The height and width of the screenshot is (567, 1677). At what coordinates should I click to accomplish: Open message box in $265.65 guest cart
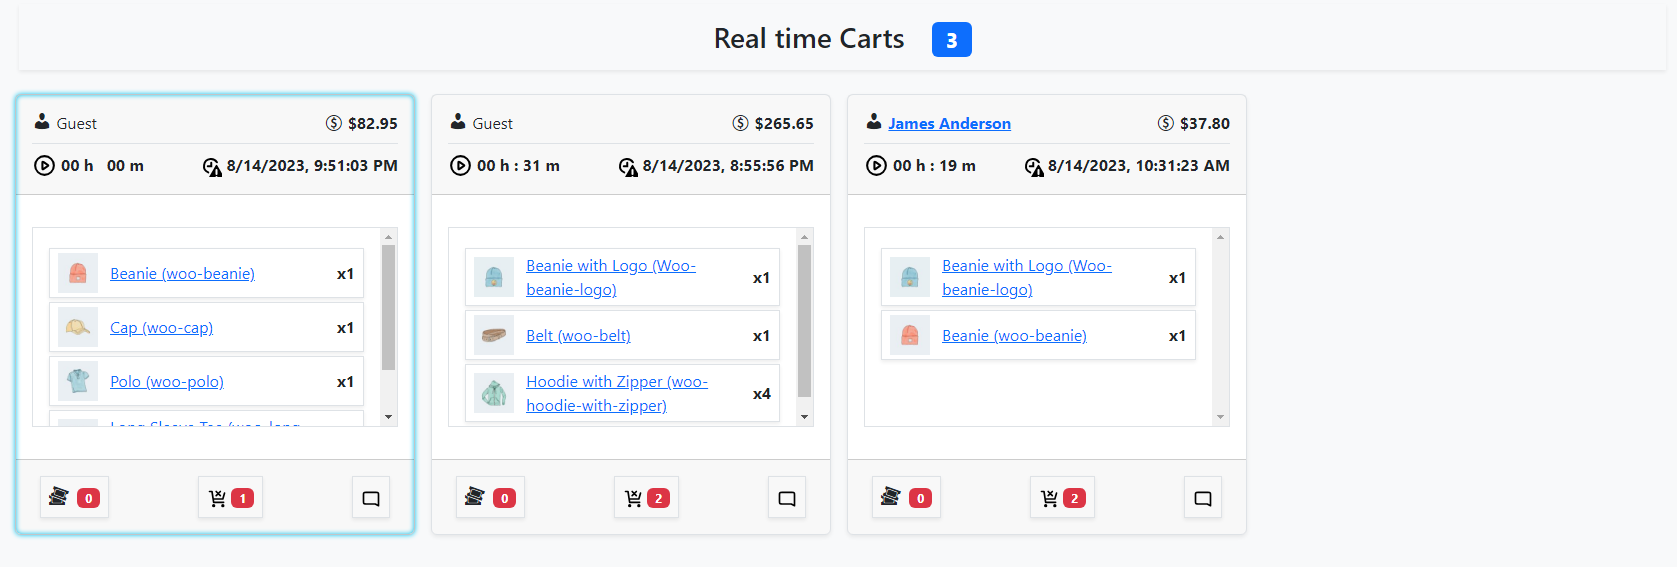[x=787, y=498]
